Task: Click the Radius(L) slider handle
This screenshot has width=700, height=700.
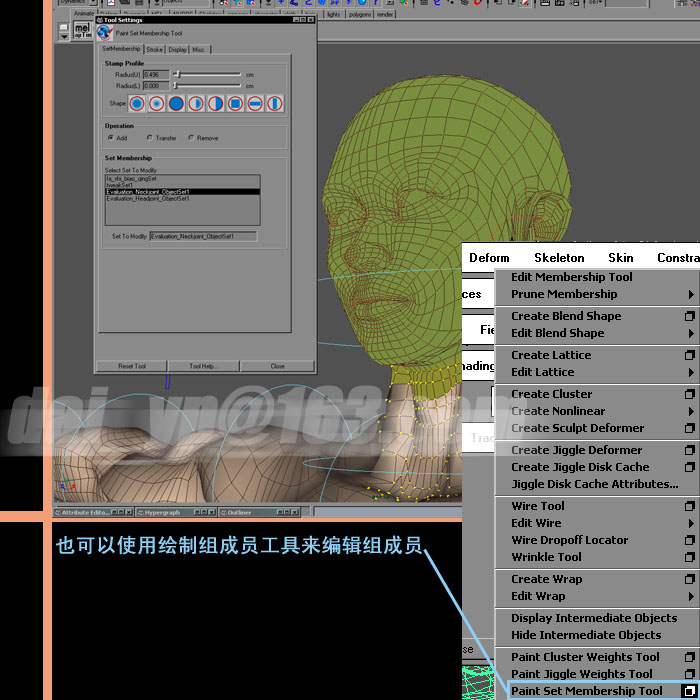Action: [176, 85]
